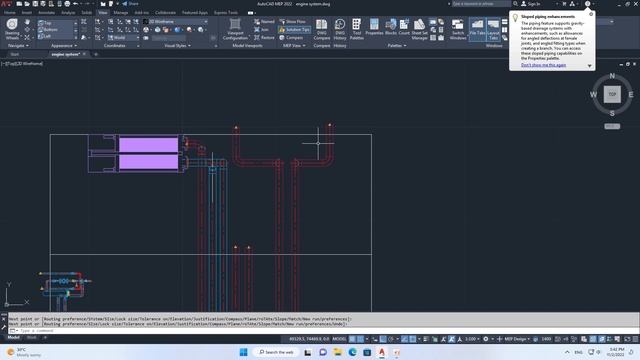
Task: Click the TOP face of ViewCube
Action: [612, 94]
